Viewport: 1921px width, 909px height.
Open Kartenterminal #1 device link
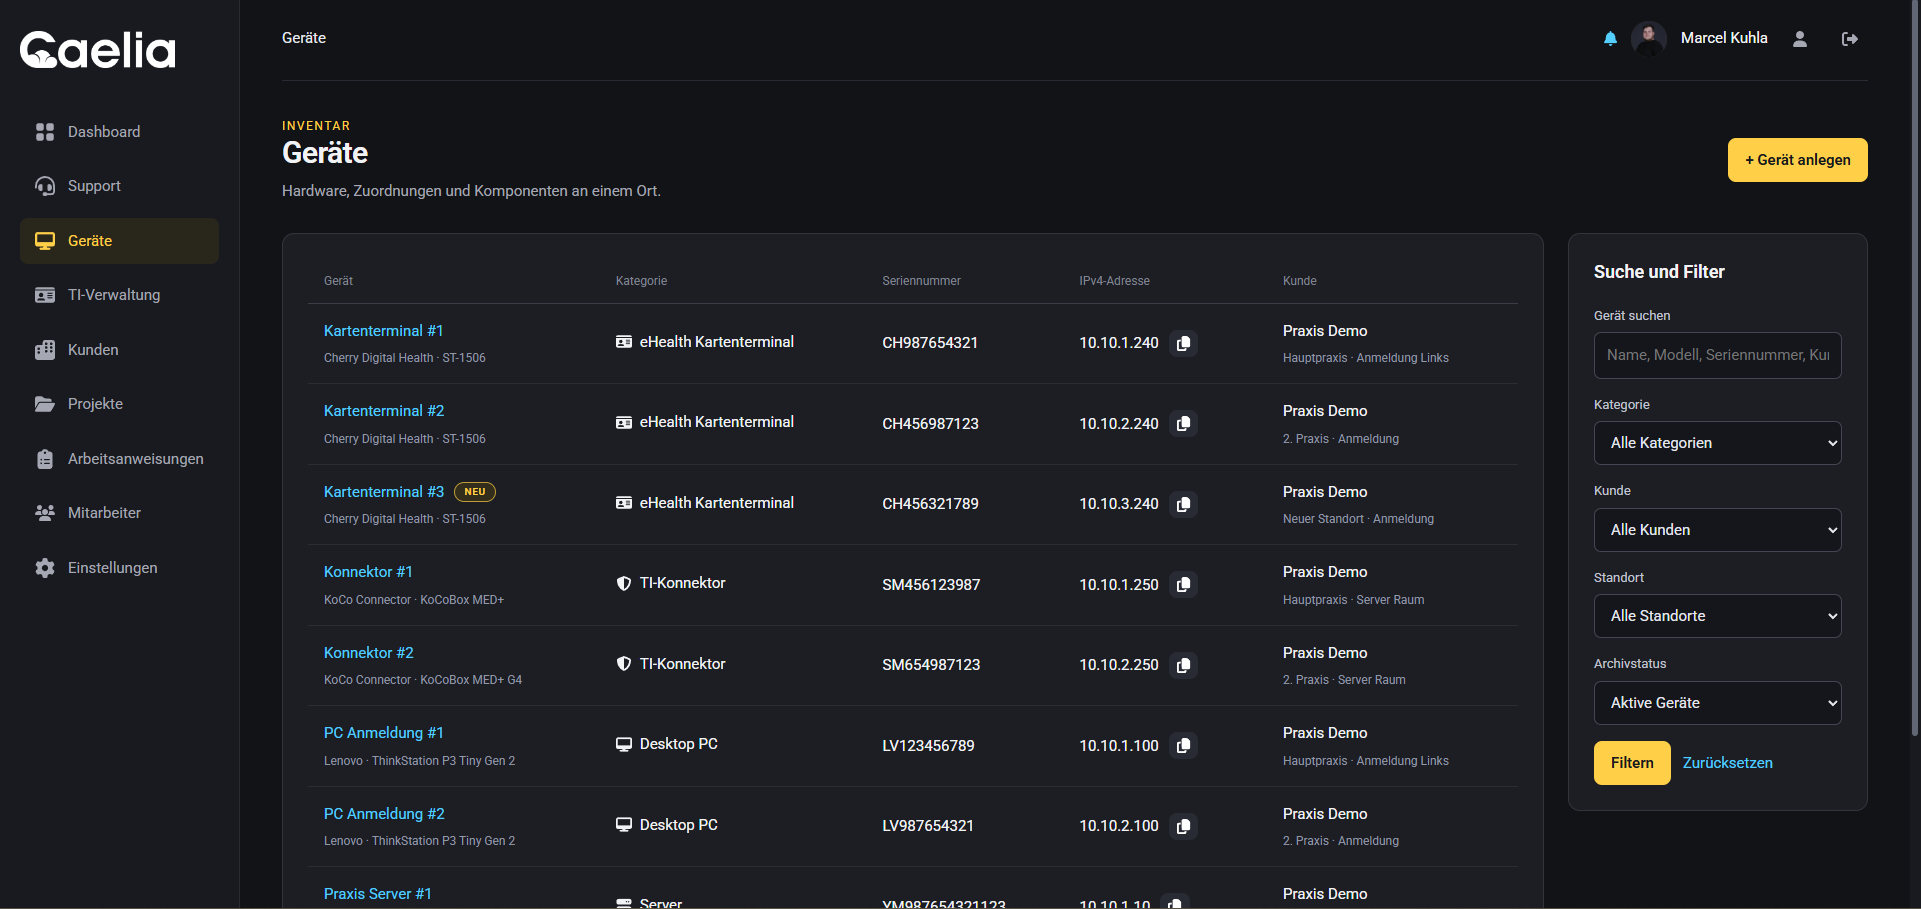click(x=383, y=331)
